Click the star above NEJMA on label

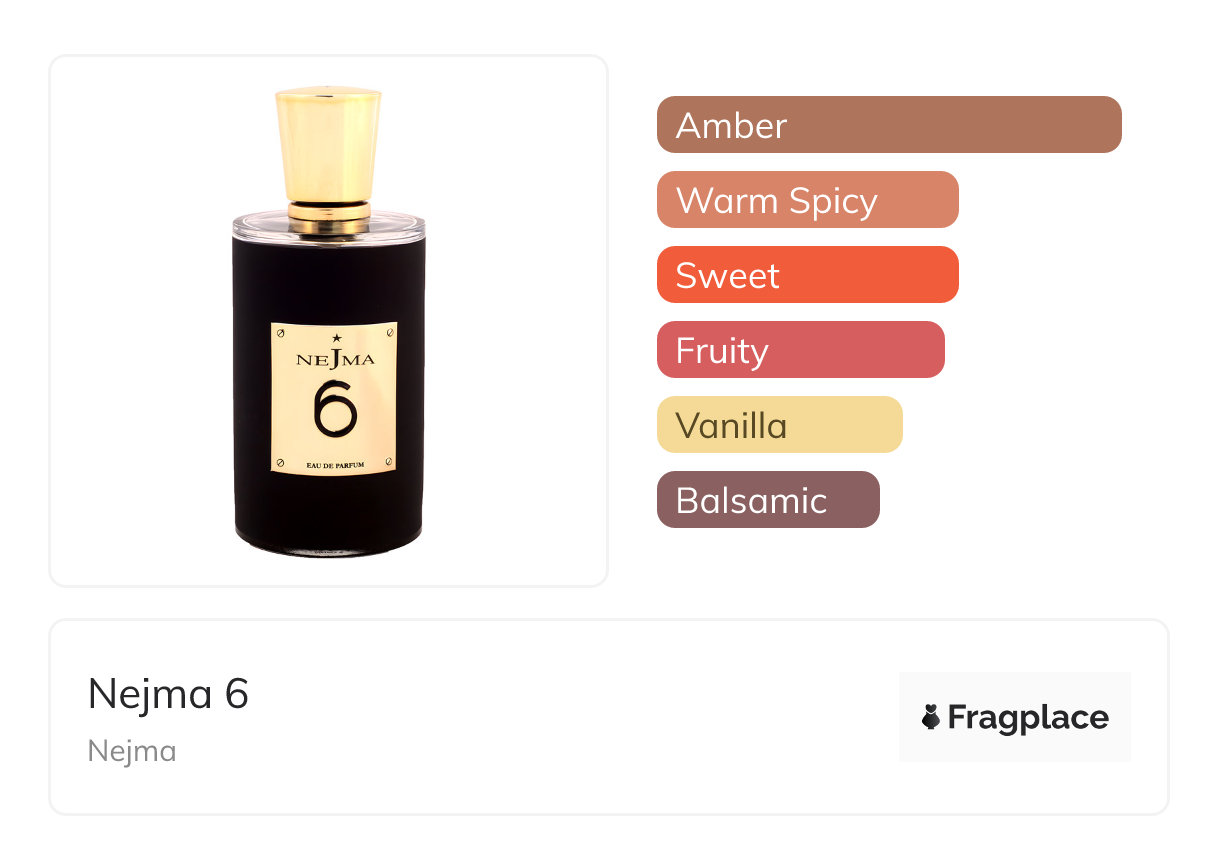(x=336, y=338)
